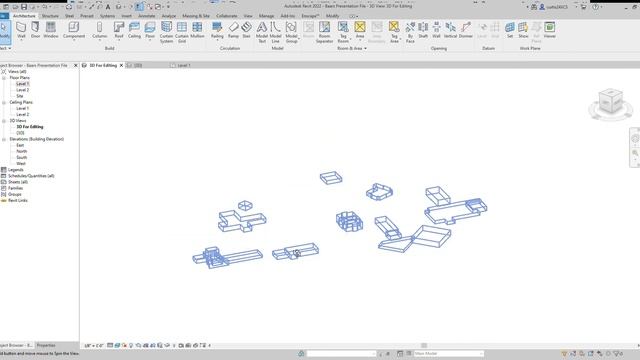The image size is (640, 360).
Task: Select the Area tool
Action: pyautogui.click(x=360, y=30)
